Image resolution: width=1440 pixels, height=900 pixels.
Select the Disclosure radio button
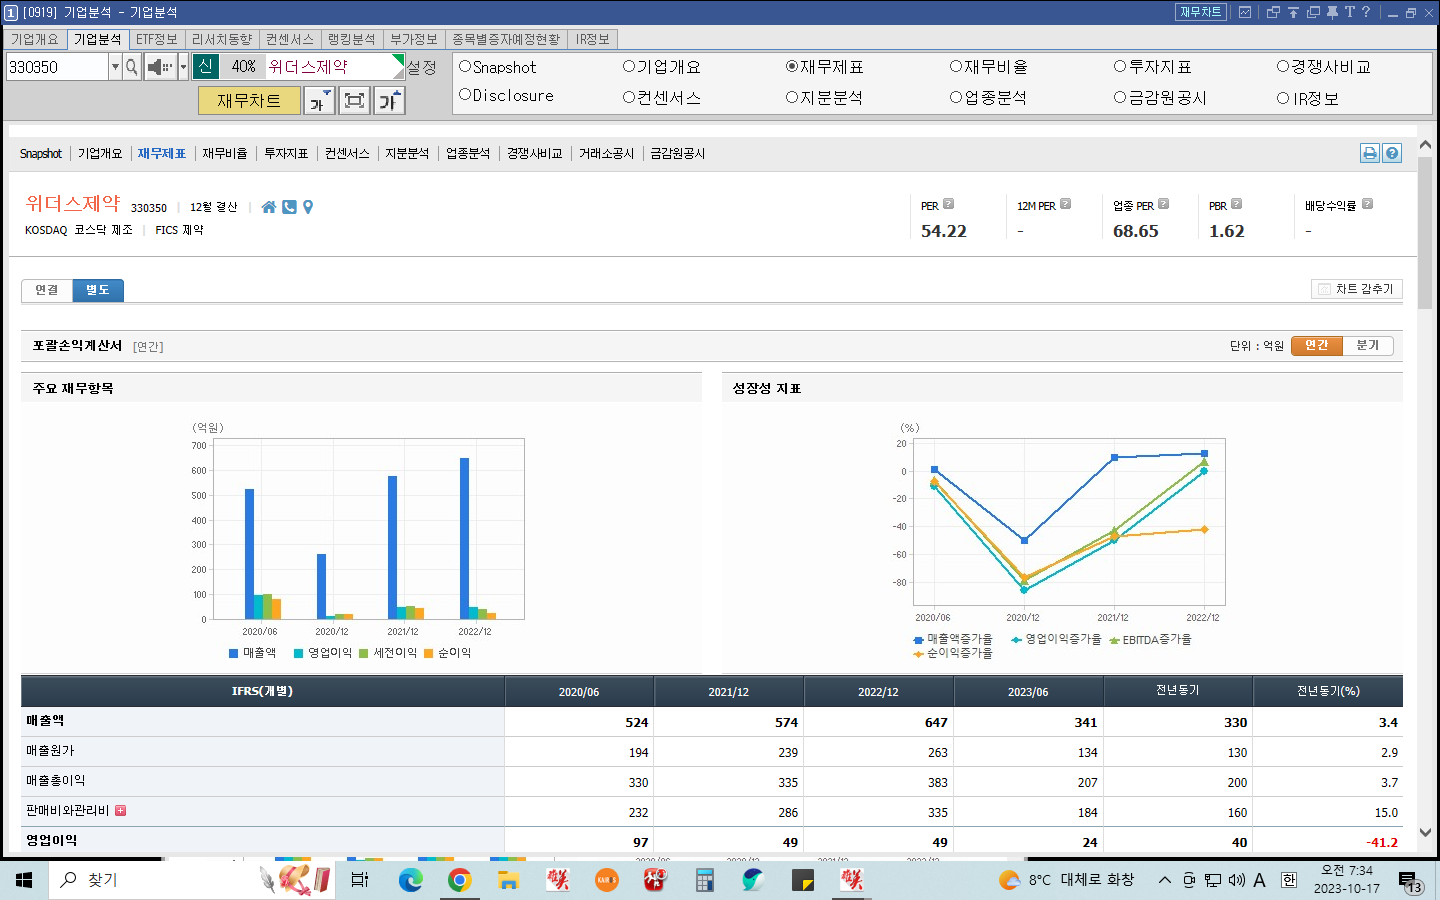tap(464, 95)
